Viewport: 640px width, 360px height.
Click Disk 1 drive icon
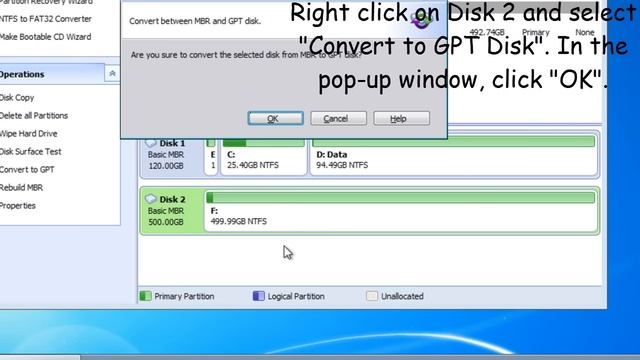pos(151,143)
